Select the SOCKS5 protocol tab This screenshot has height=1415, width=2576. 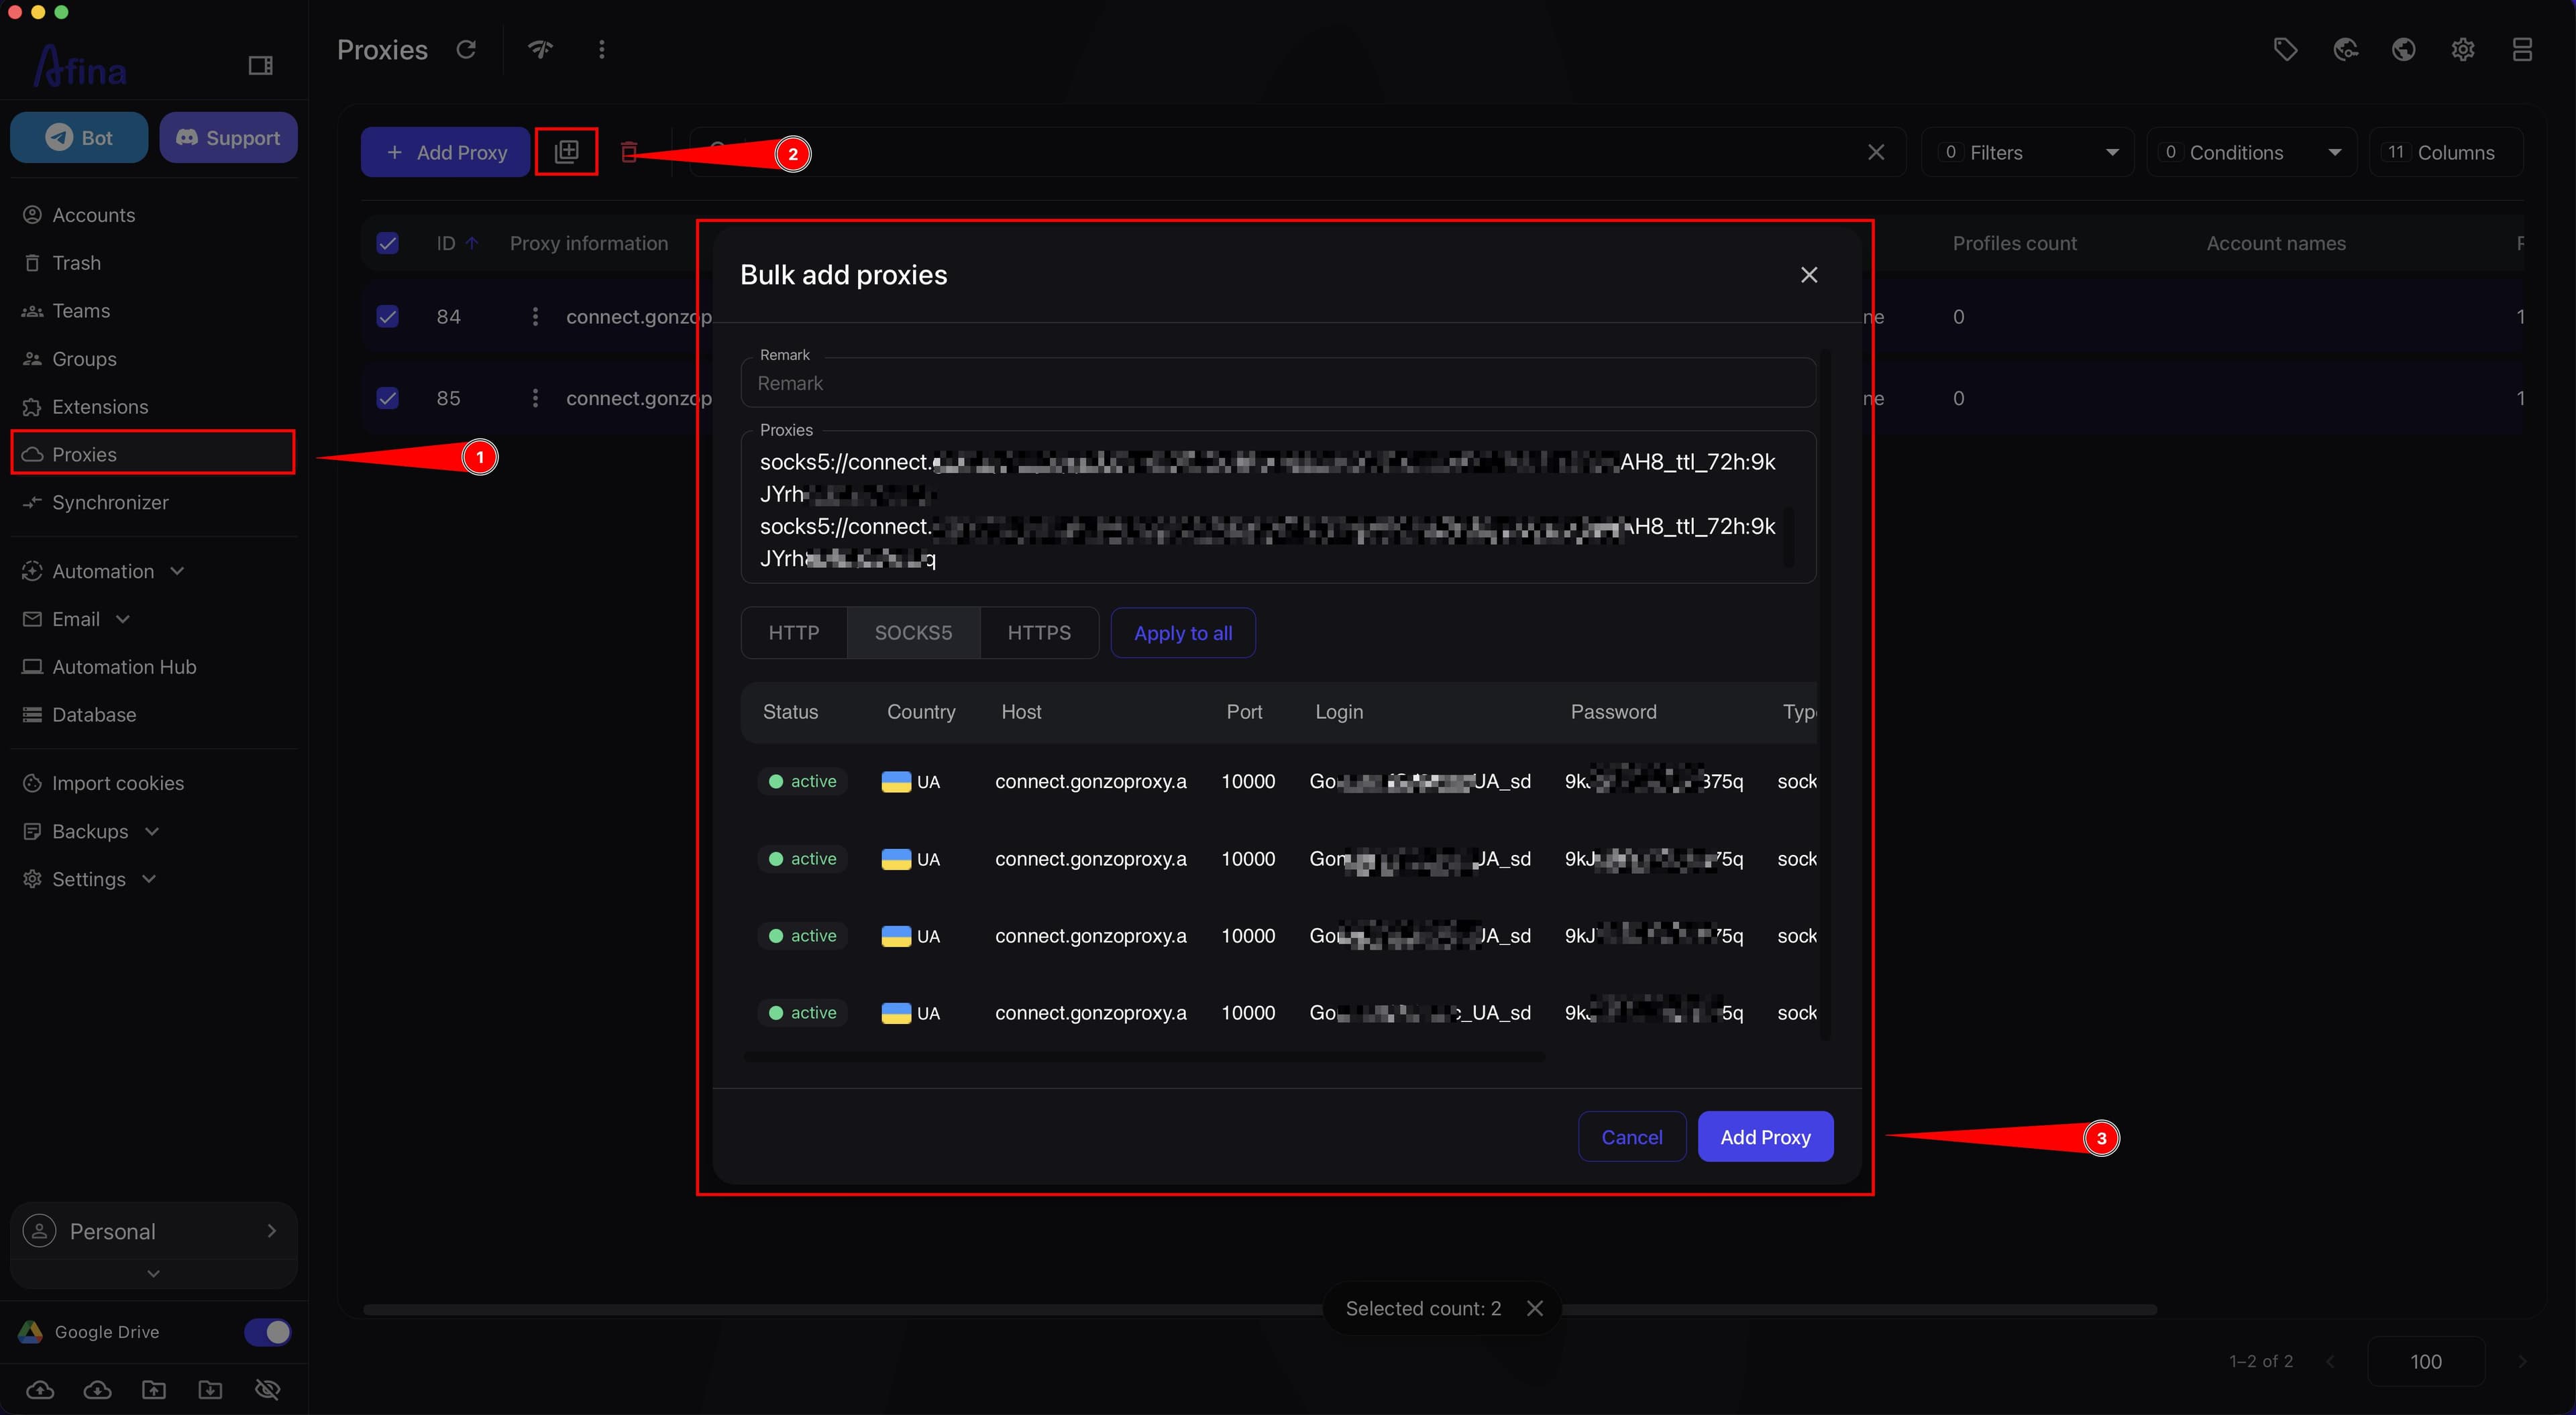(913, 632)
